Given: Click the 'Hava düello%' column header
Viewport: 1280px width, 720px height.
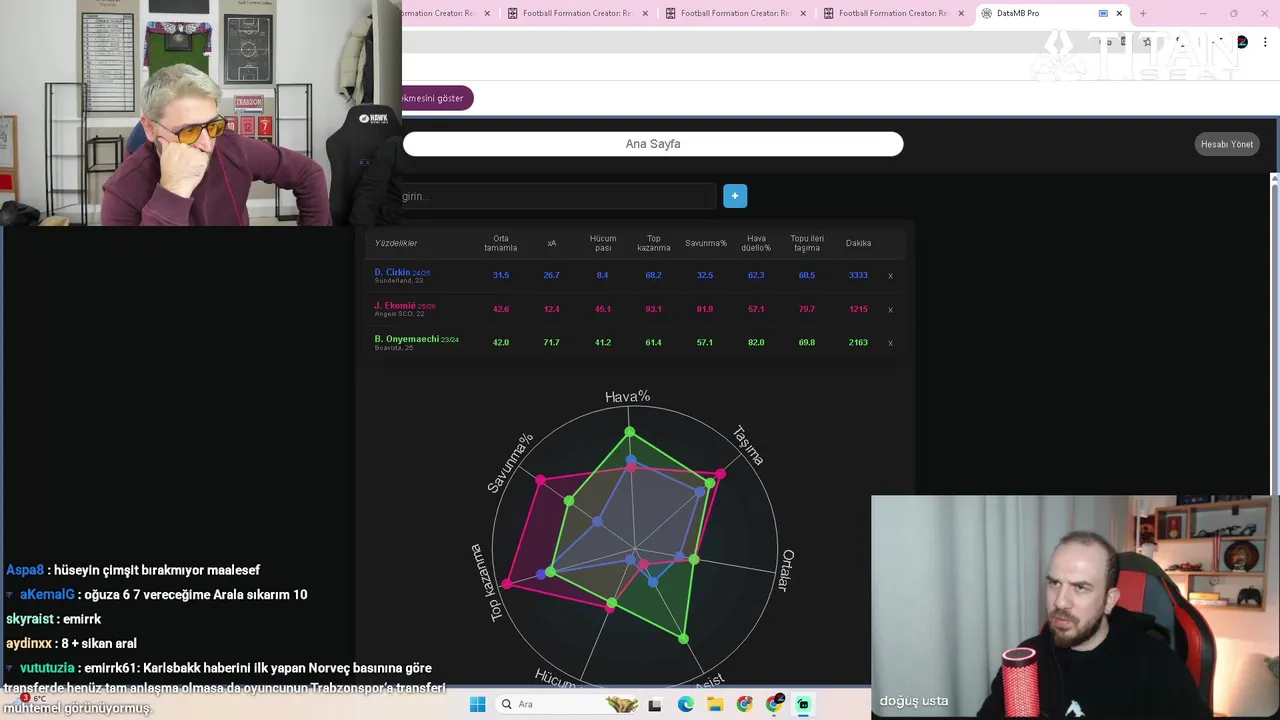Looking at the screenshot, I should coord(756,243).
